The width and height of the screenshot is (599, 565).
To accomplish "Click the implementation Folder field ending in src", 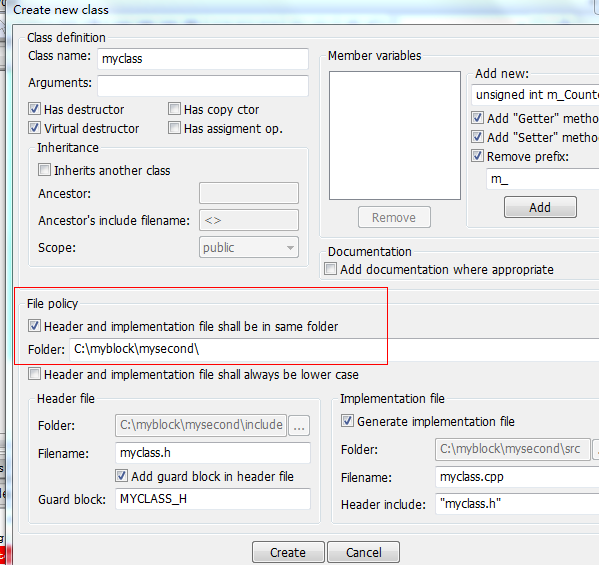I will (x=513, y=449).
